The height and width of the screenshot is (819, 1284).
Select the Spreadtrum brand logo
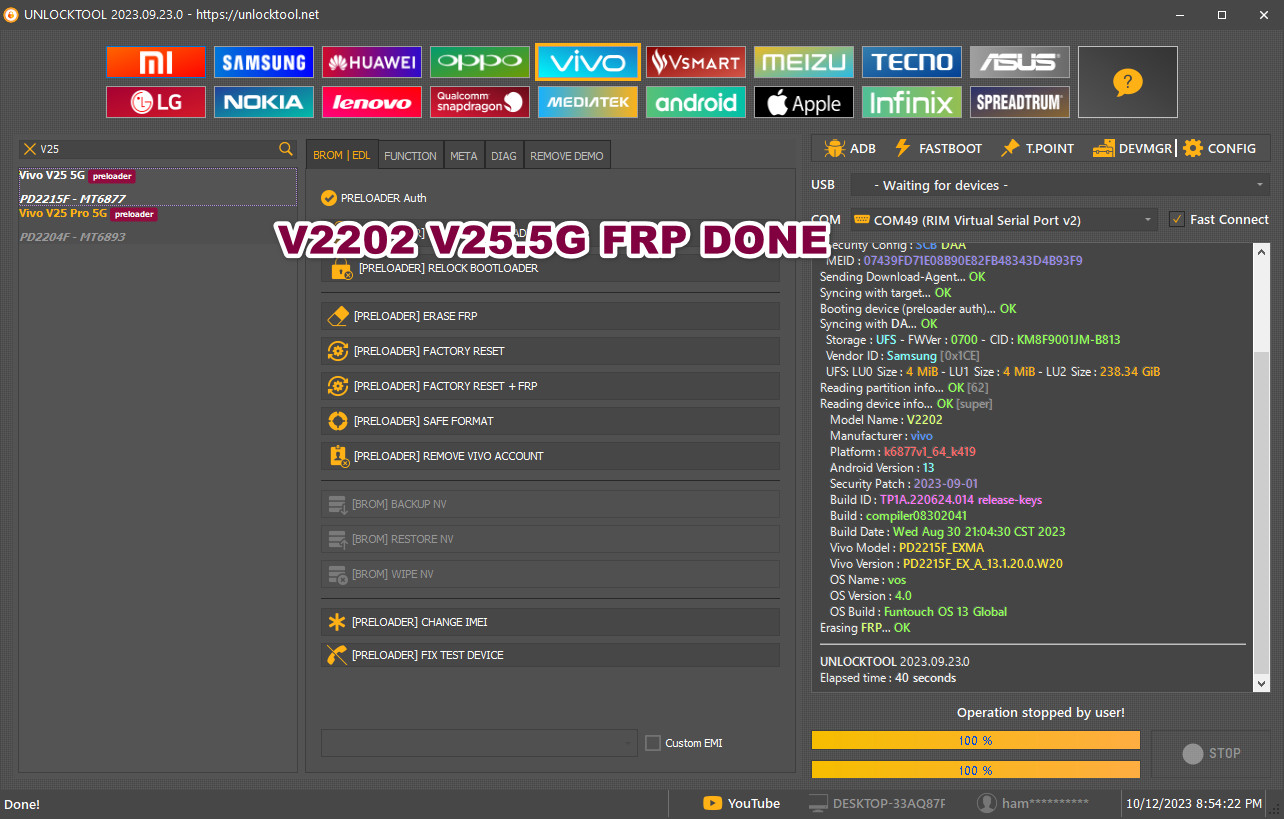point(1020,102)
